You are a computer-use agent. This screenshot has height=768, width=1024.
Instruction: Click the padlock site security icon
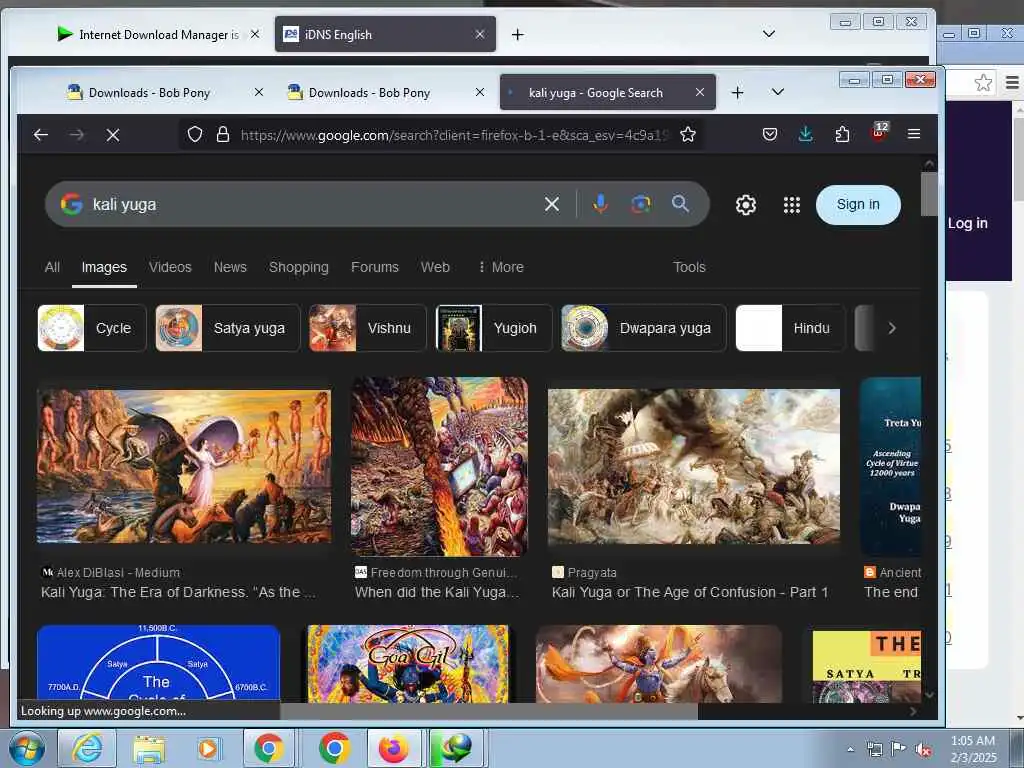click(223, 135)
